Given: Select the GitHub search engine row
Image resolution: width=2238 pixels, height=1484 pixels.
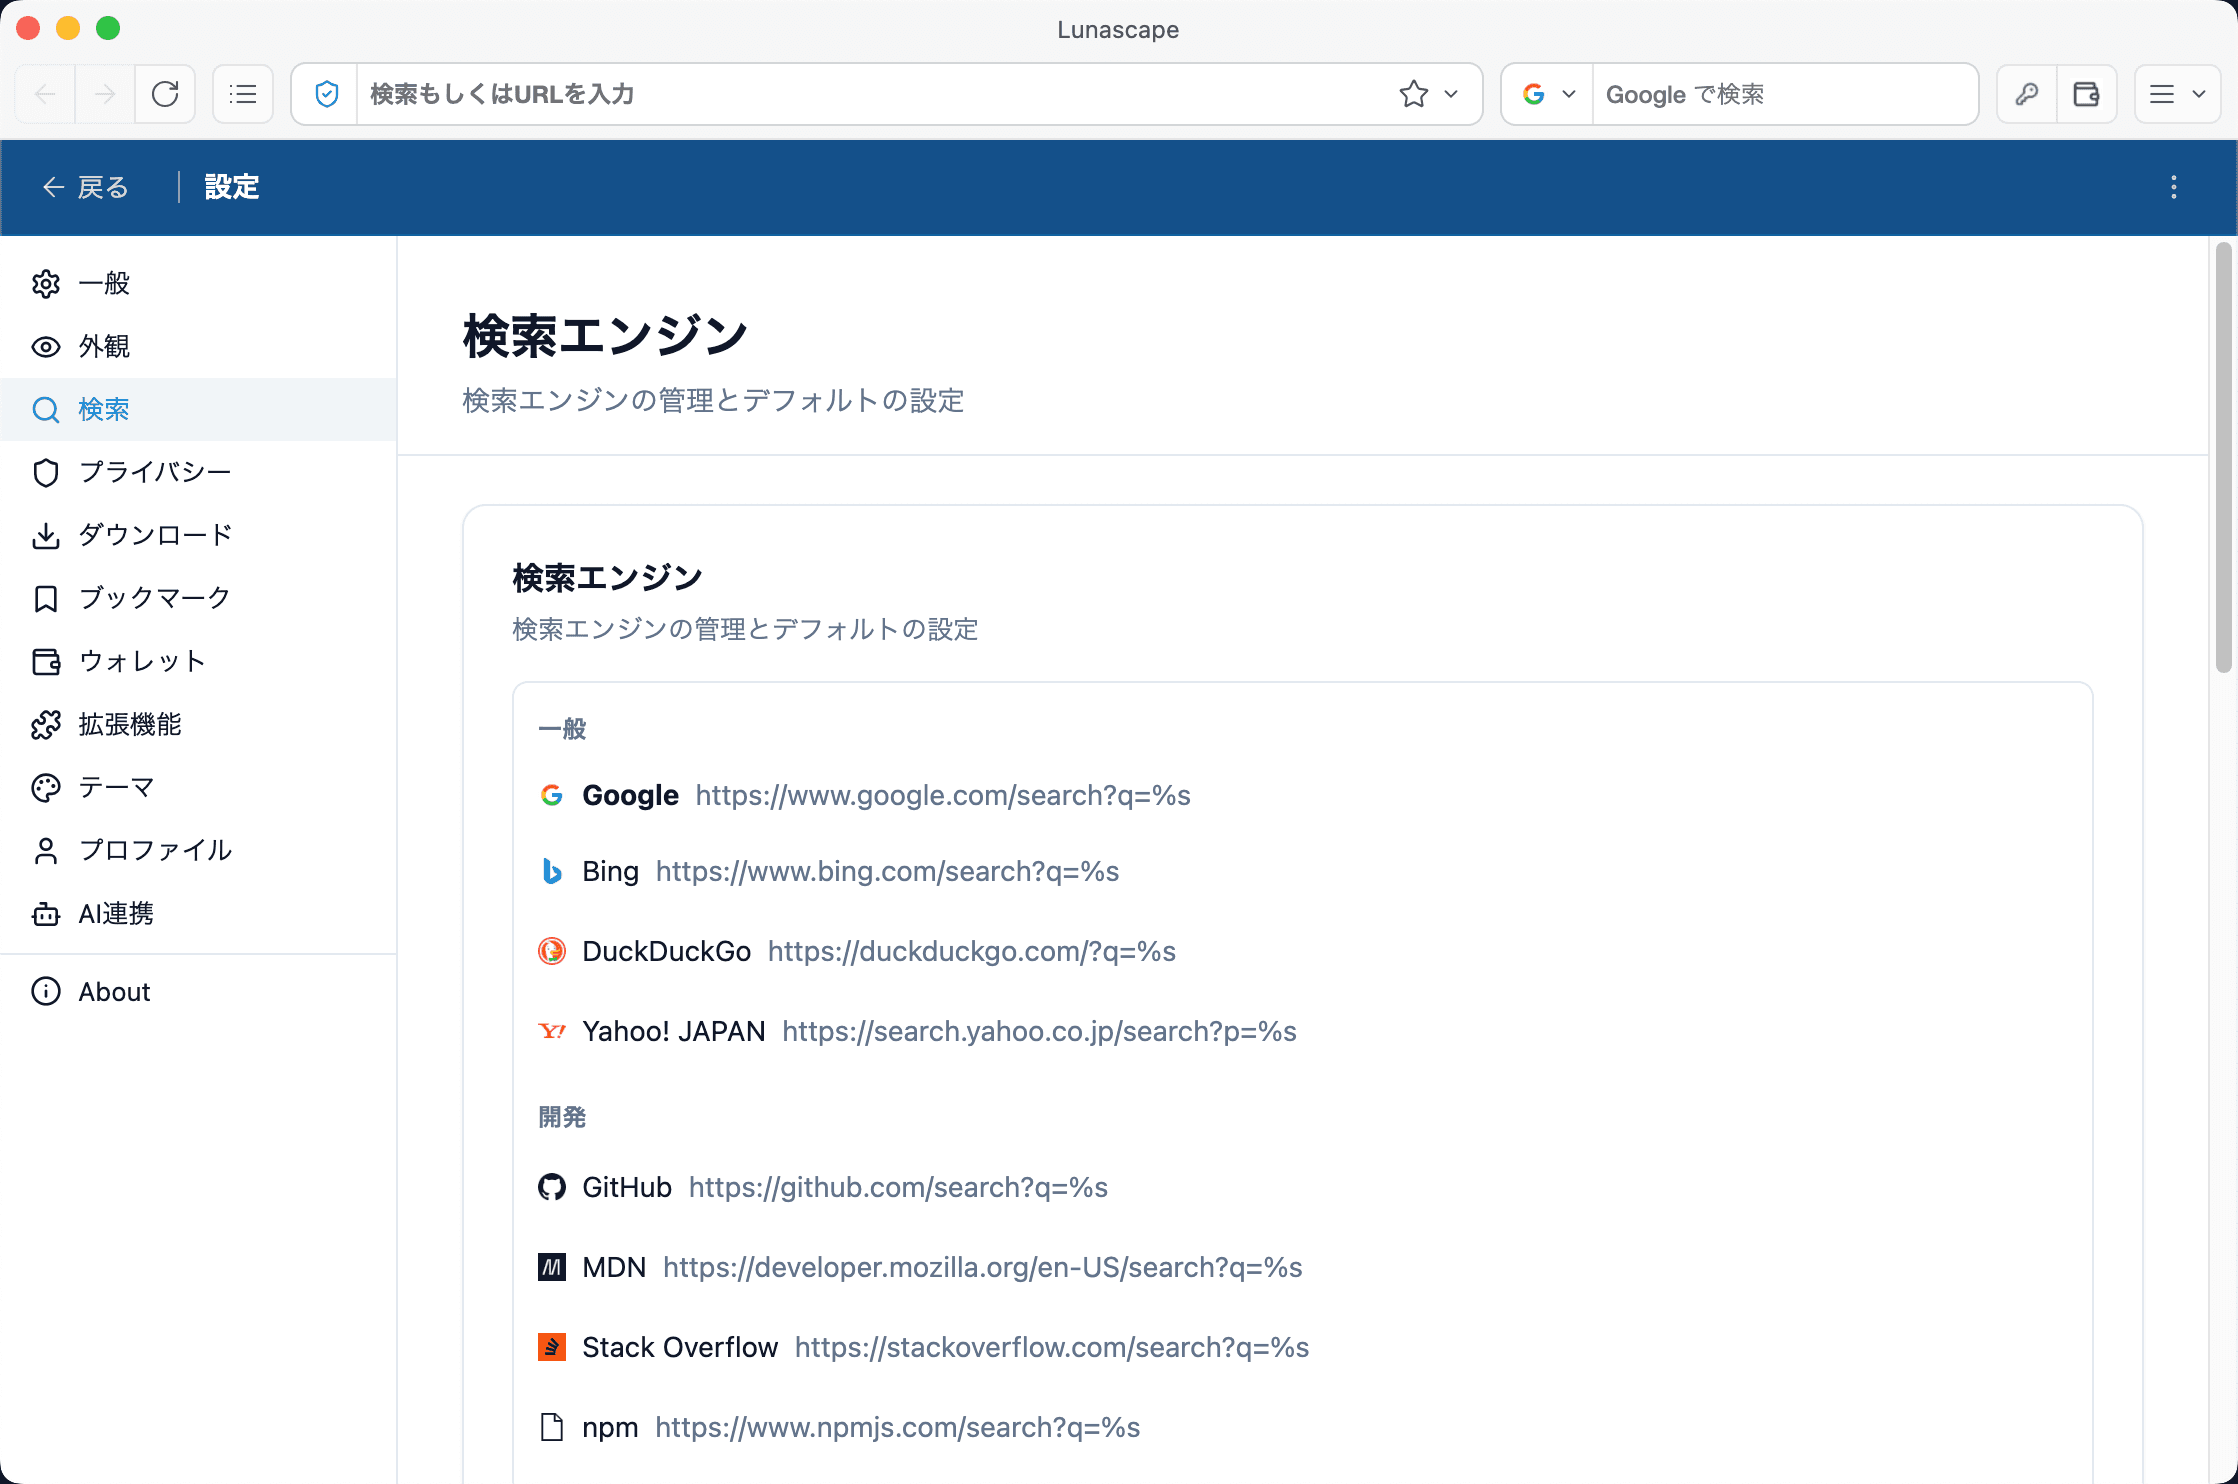Looking at the screenshot, I should pos(1302,1187).
